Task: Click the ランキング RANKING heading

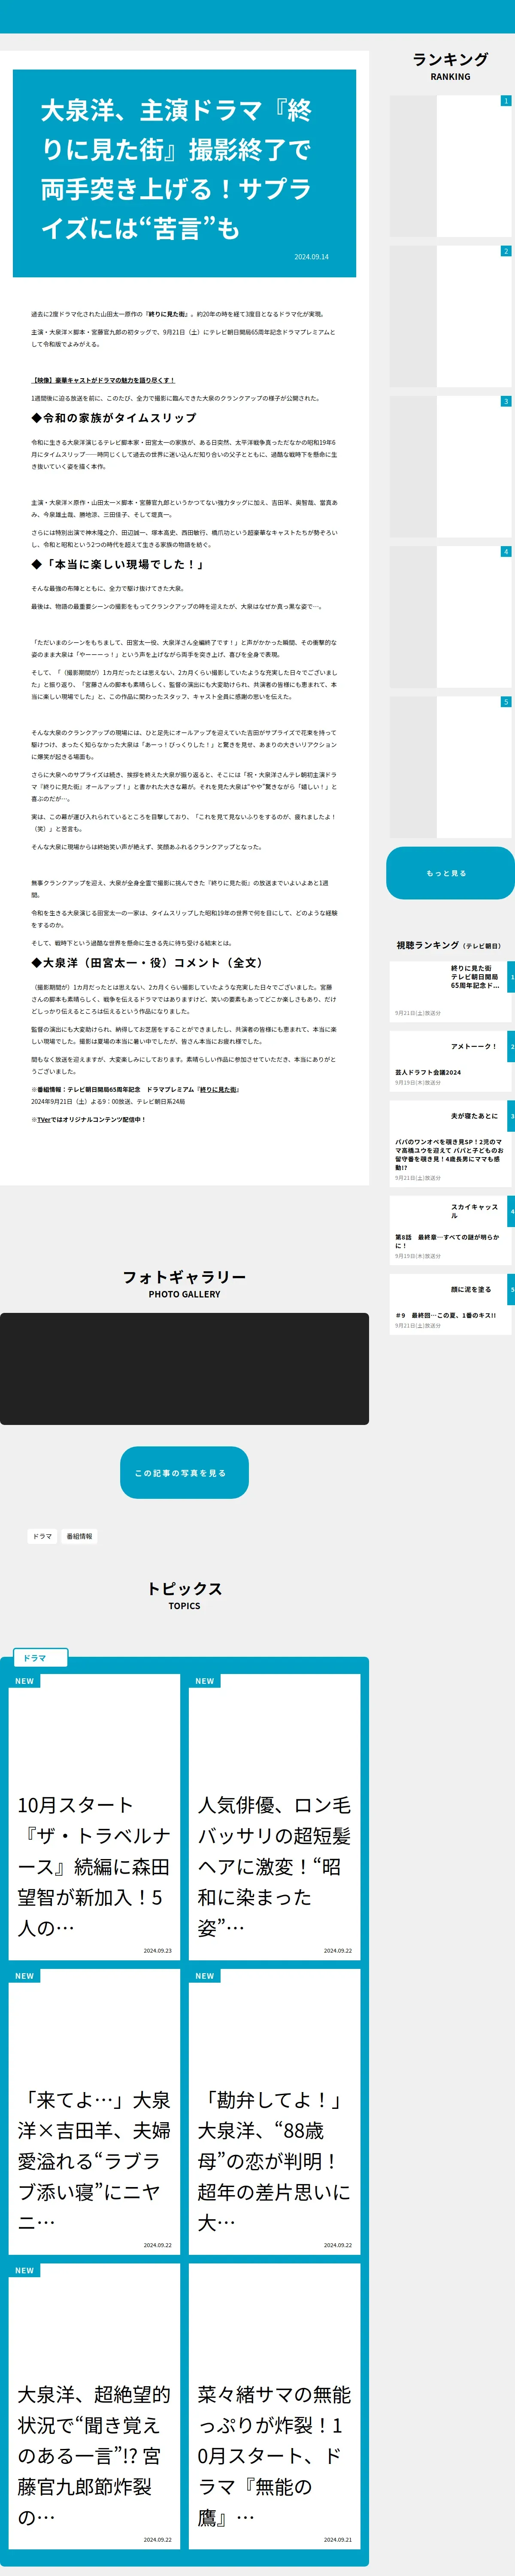Action: click(x=450, y=66)
